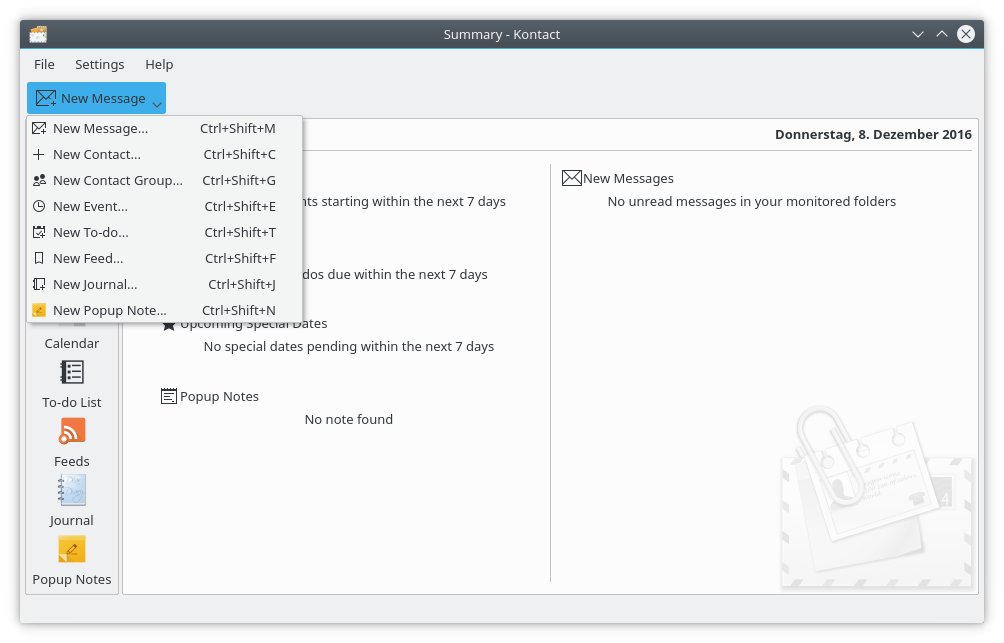The width and height of the screenshot is (1004, 643).
Task: Open the Popup Notes sidebar icon
Action: click(x=72, y=549)
